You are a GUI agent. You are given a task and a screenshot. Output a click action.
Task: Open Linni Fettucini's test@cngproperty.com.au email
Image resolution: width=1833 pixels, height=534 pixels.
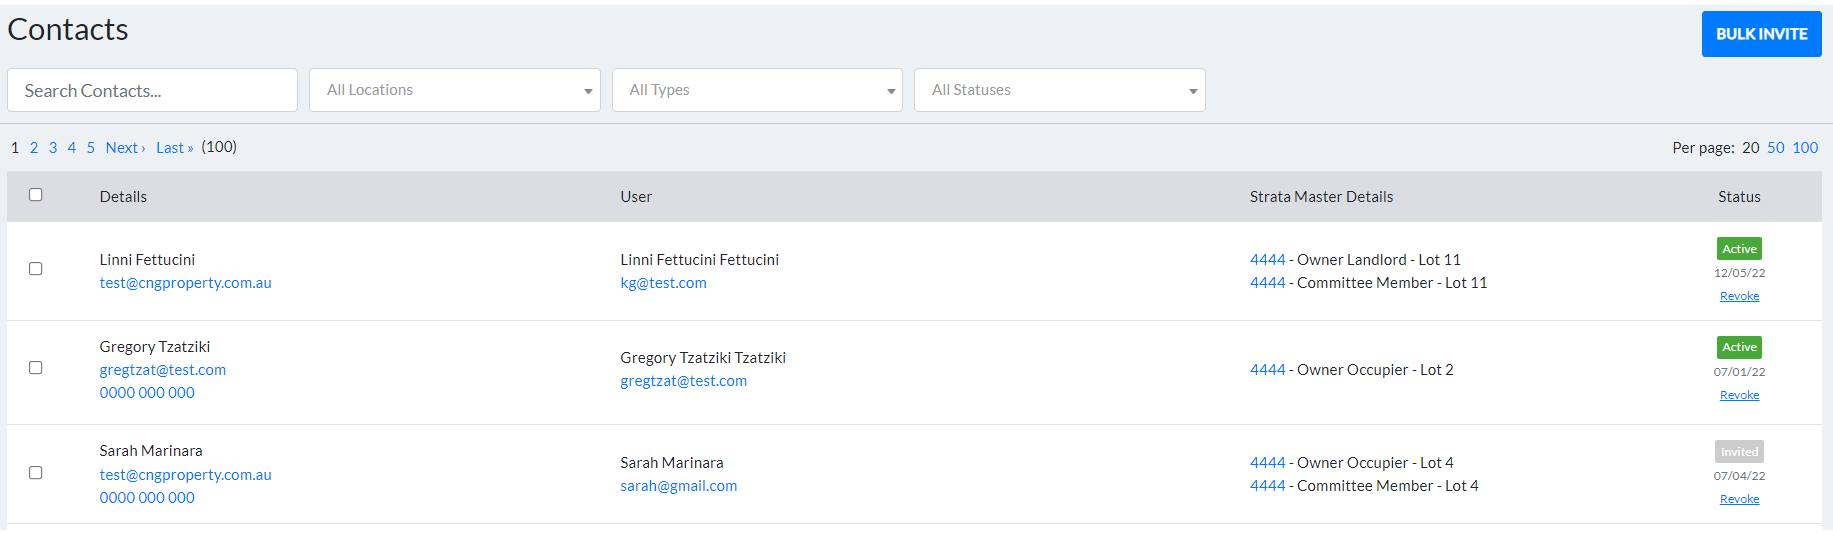tap(186, 283)
